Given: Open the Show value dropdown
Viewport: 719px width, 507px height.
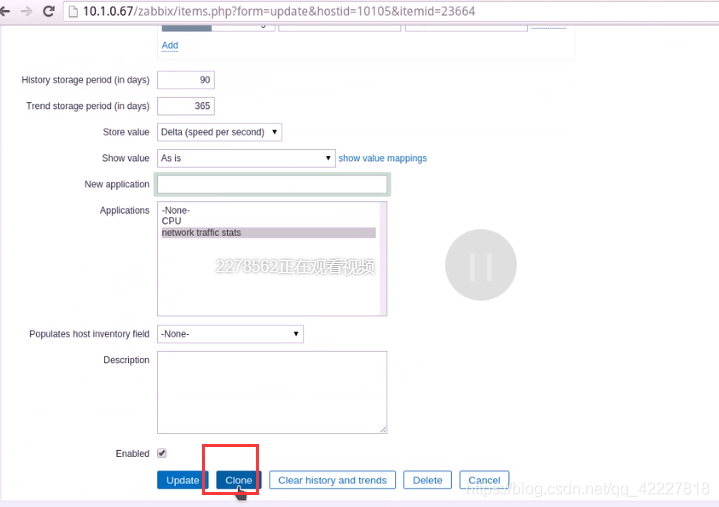Looking at the screenshot, I should click(x=246, y=158).
